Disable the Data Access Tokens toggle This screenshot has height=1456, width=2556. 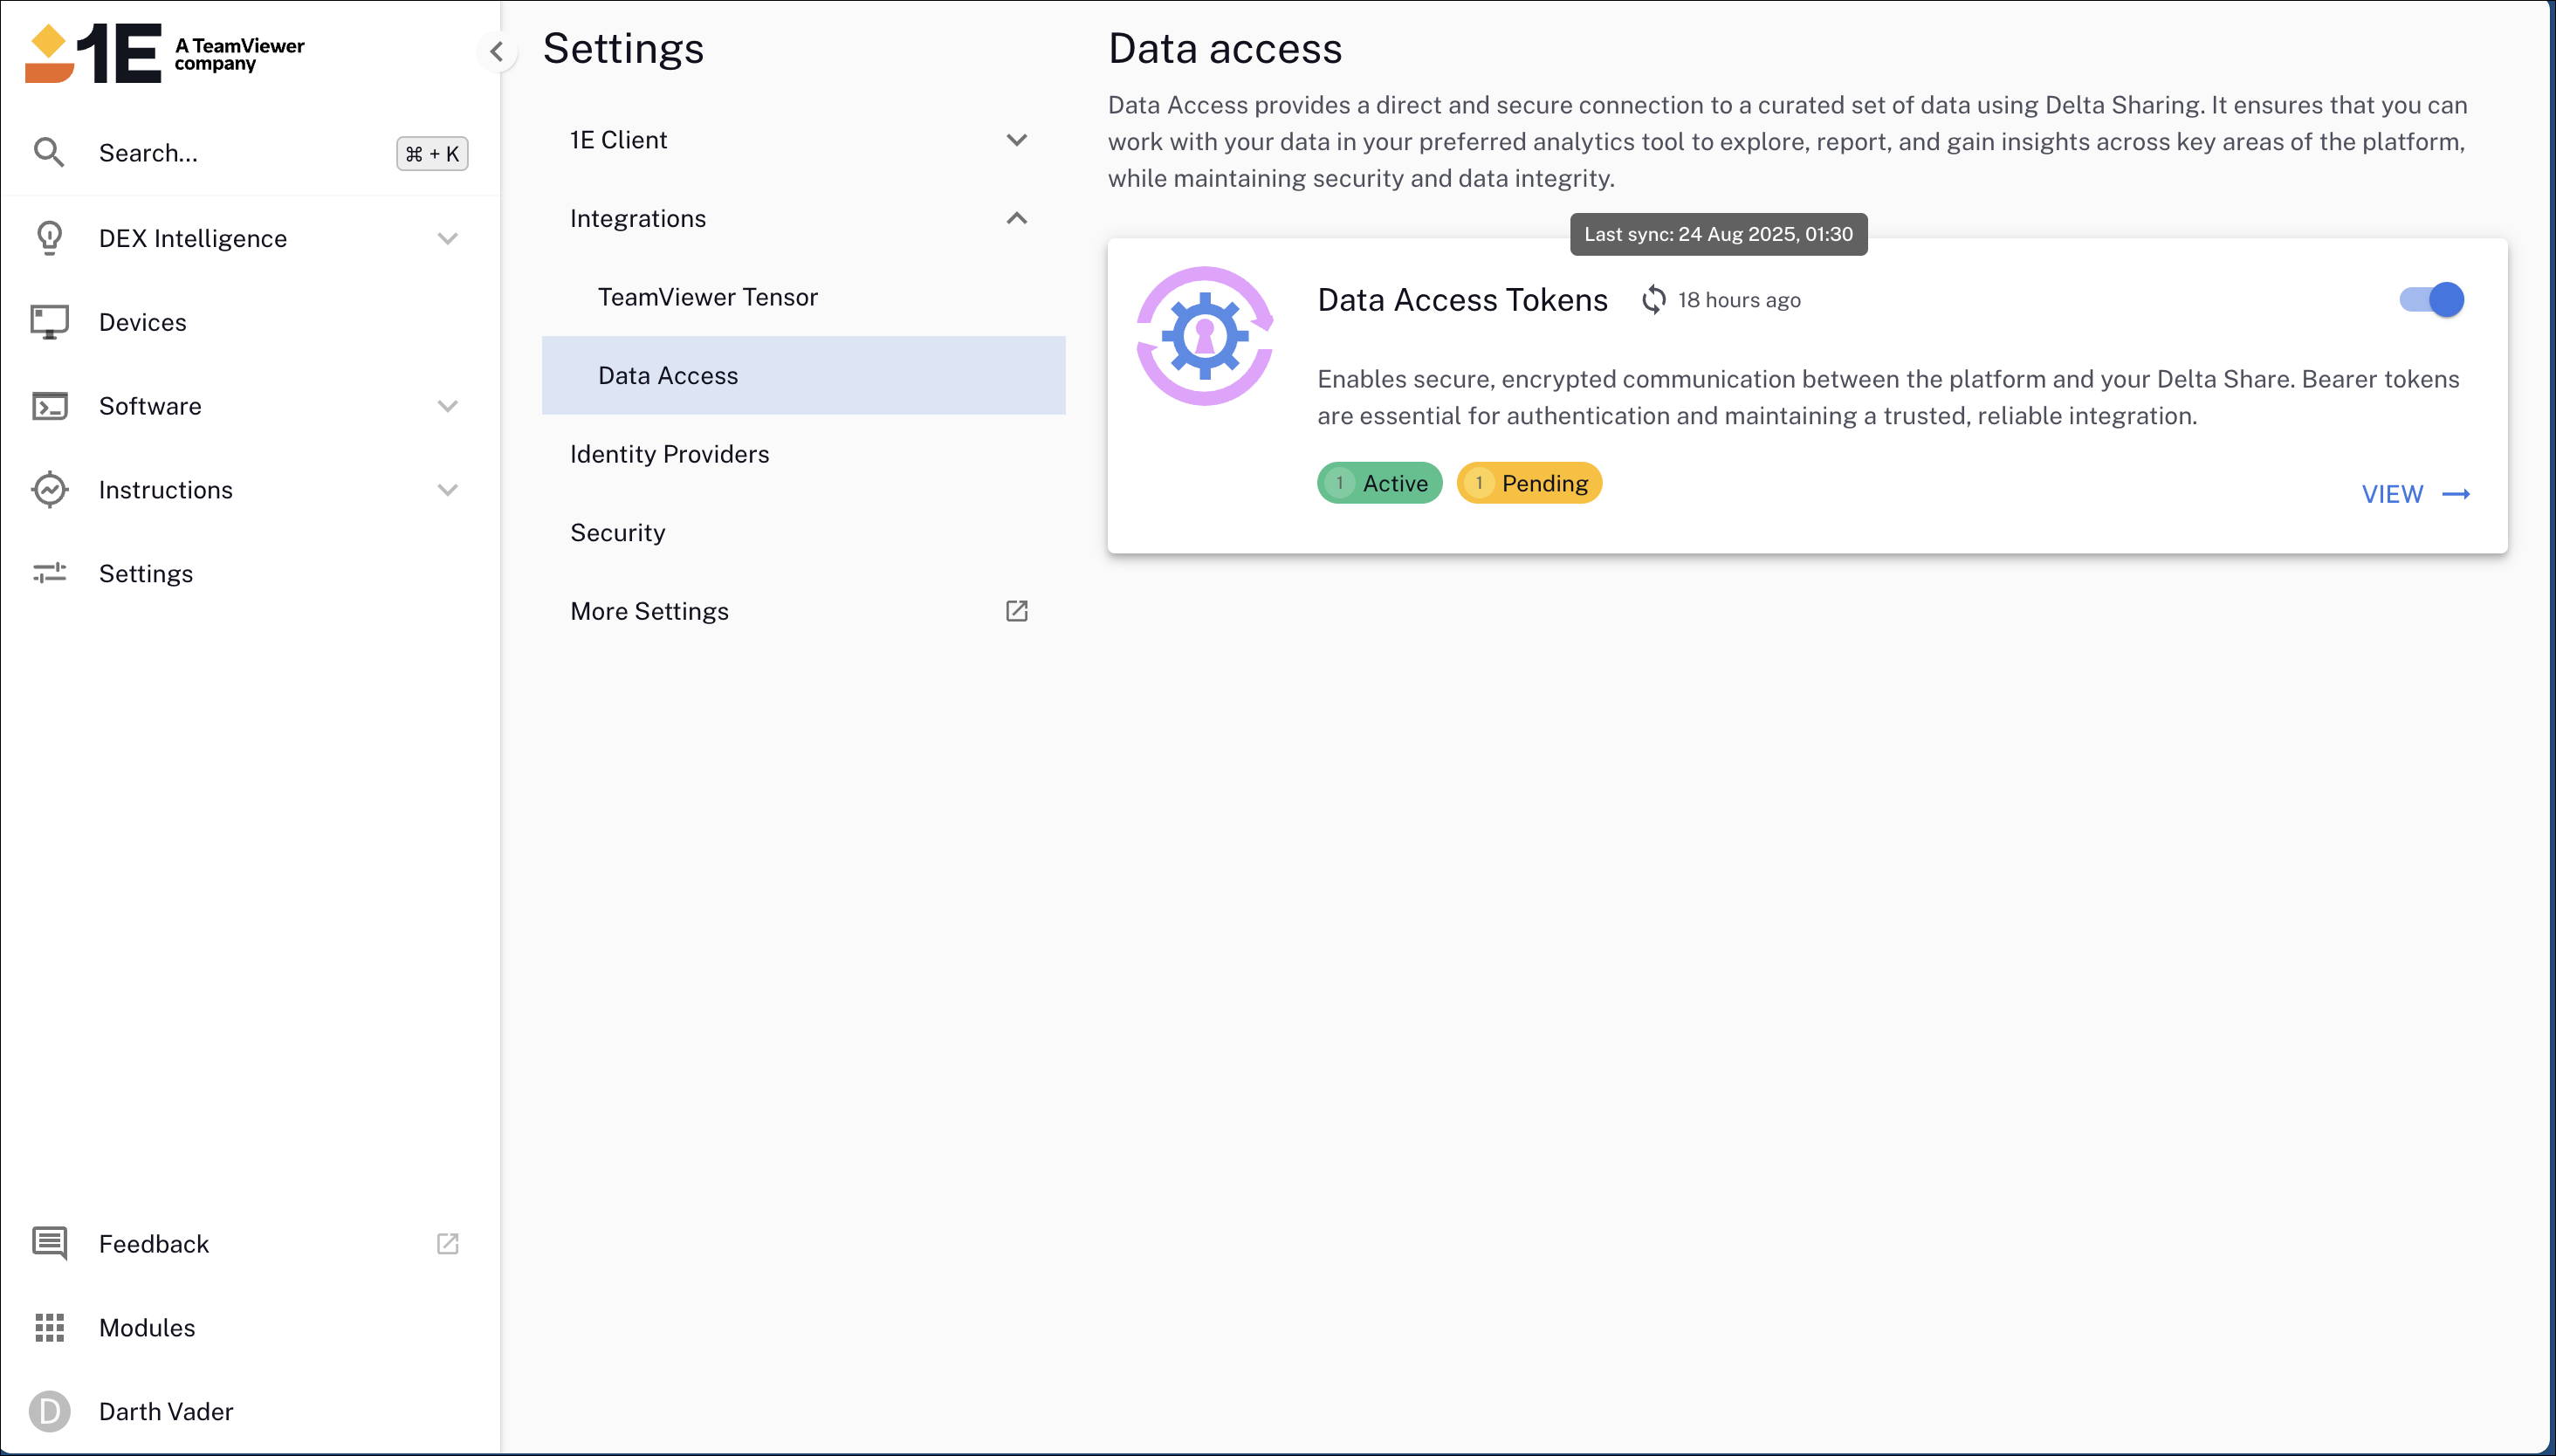[x=2432, y=299]
